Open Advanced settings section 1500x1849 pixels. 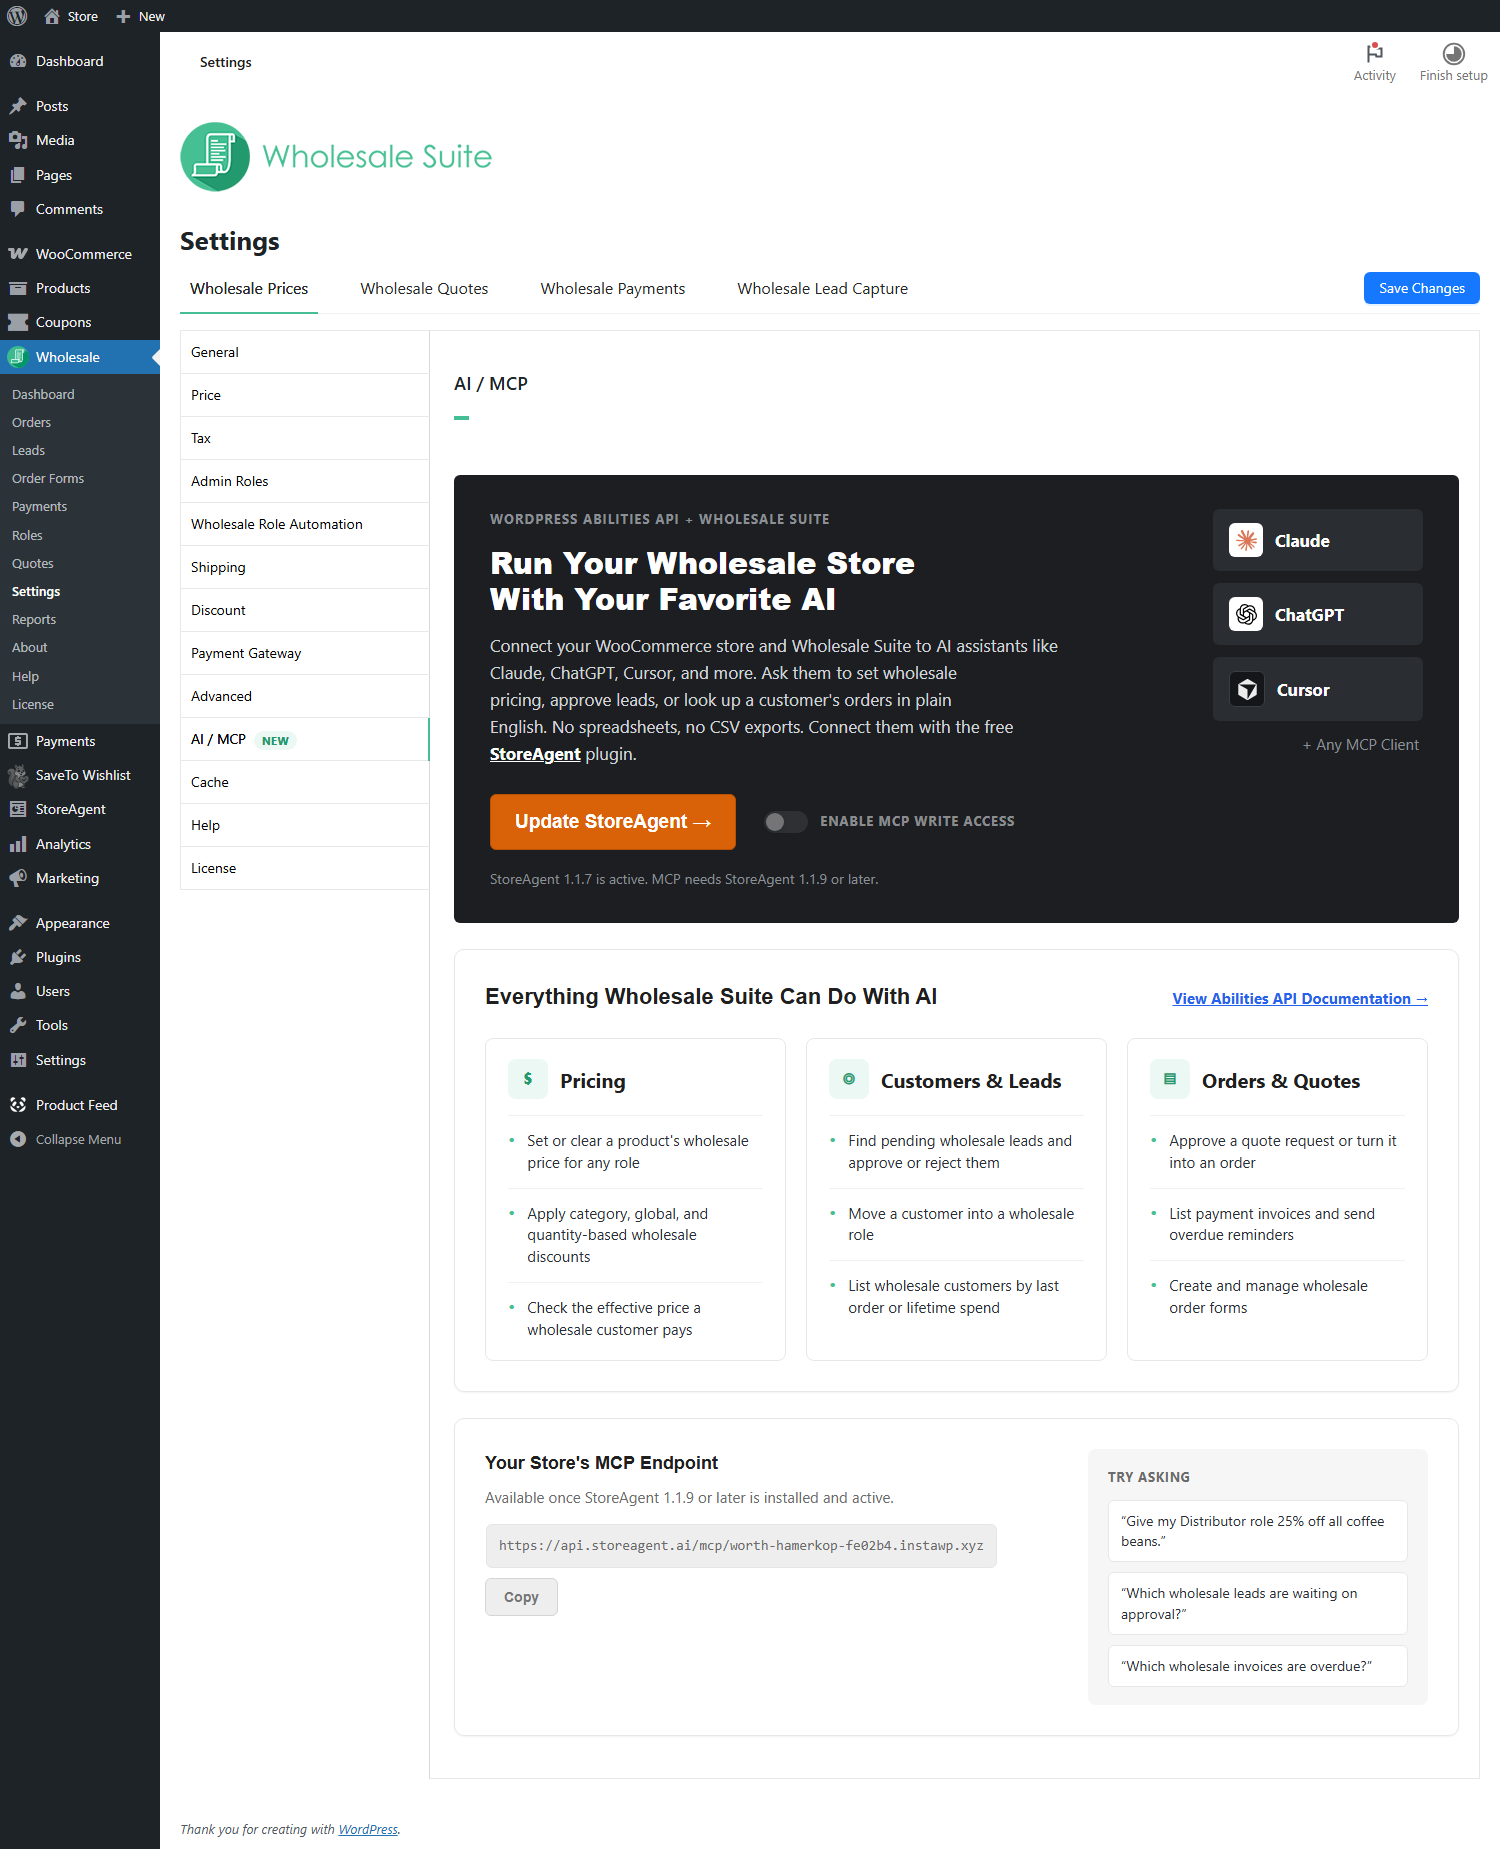pyautogui.click(x=304, y=696)
